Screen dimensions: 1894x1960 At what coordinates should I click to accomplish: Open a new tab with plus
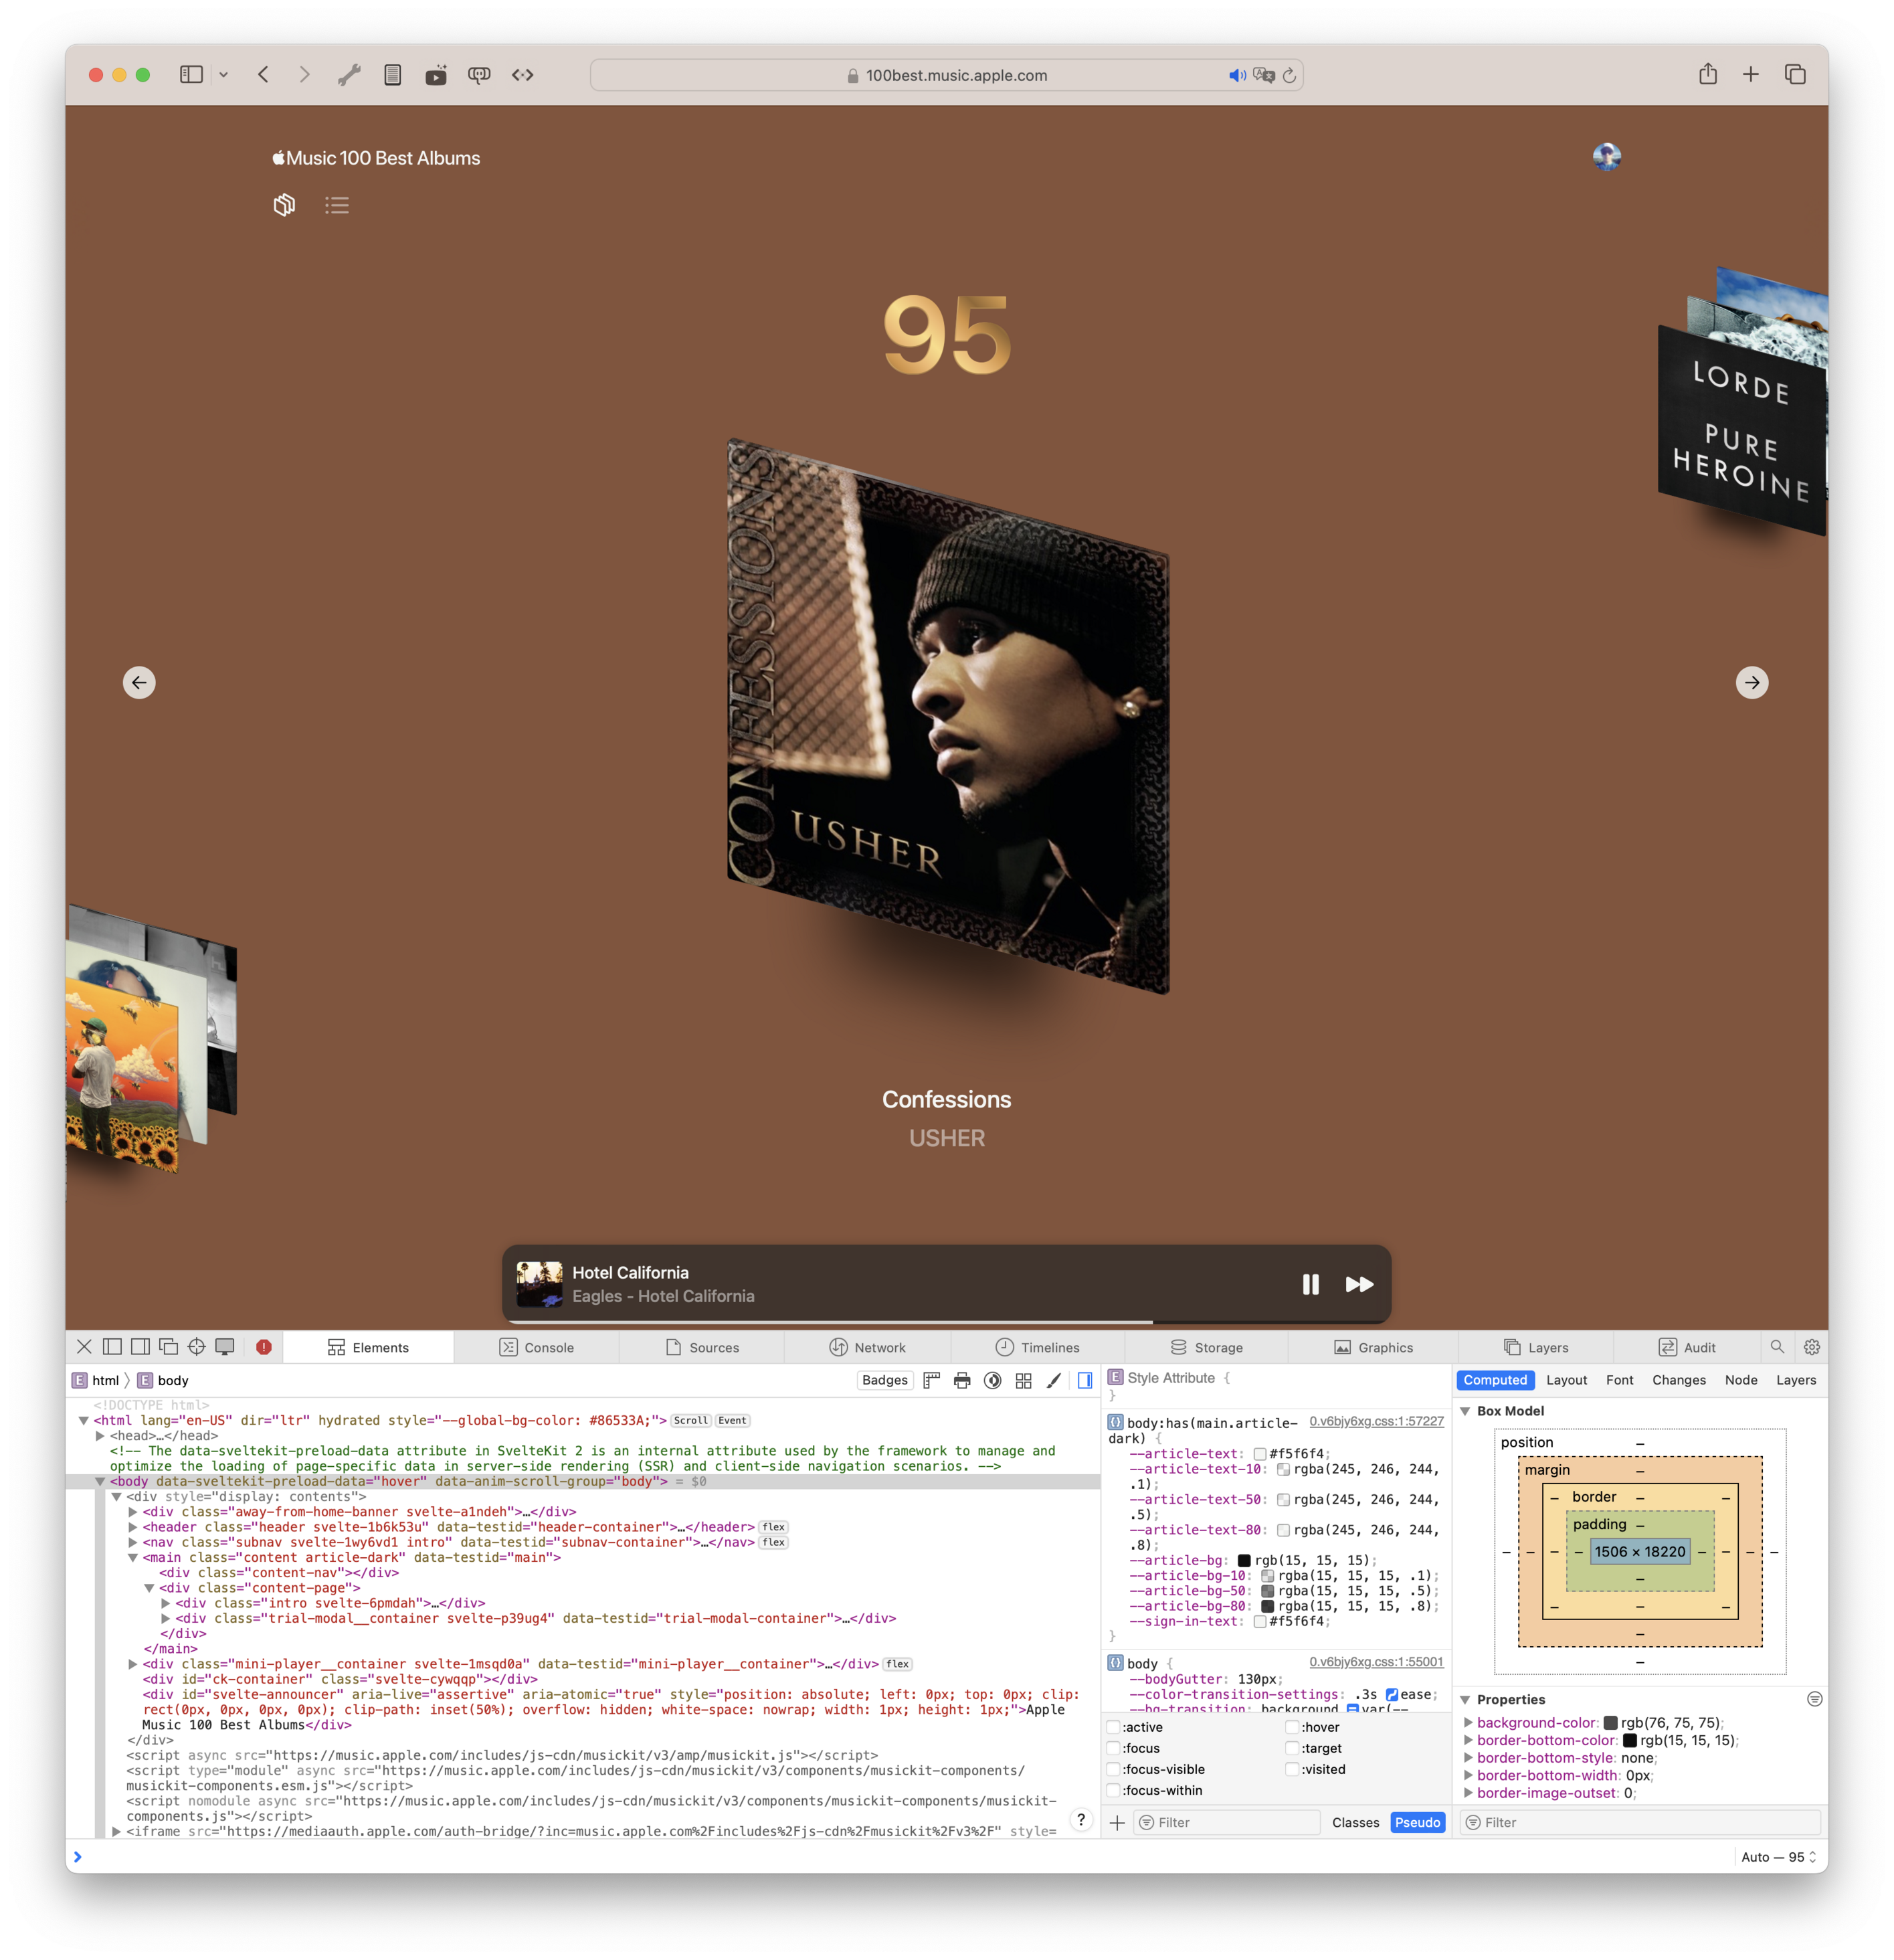pyautogui.click(x=1751, y=74)
